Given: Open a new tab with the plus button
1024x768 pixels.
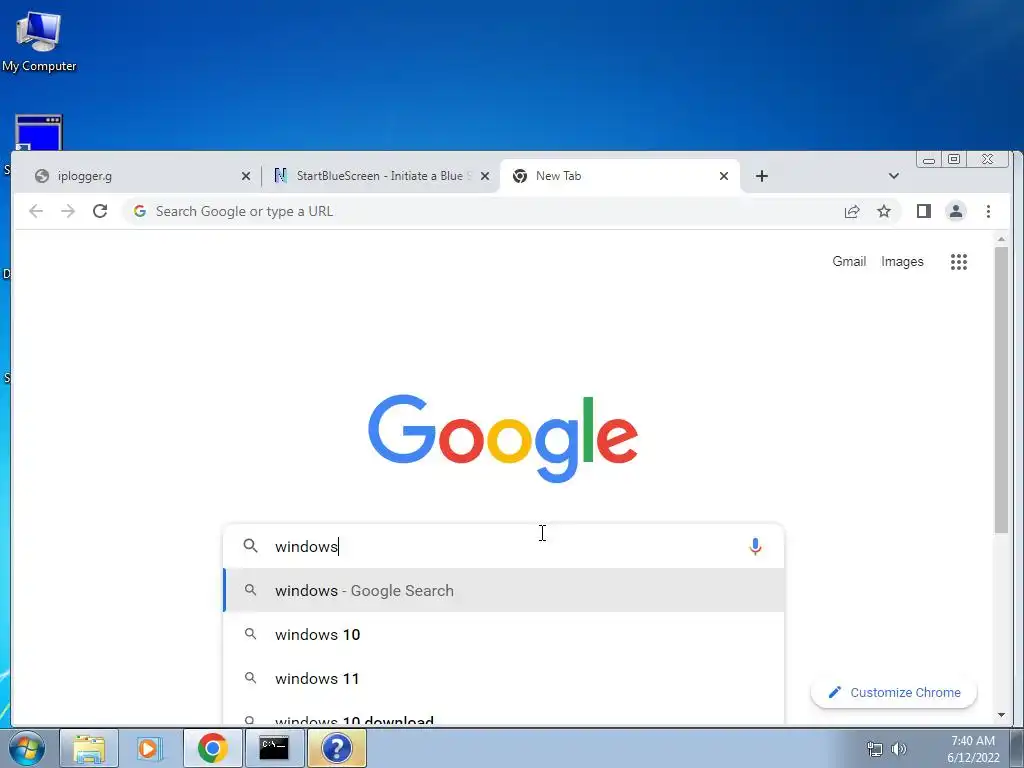Looking at the screenshot, I should tap(761, 176).
